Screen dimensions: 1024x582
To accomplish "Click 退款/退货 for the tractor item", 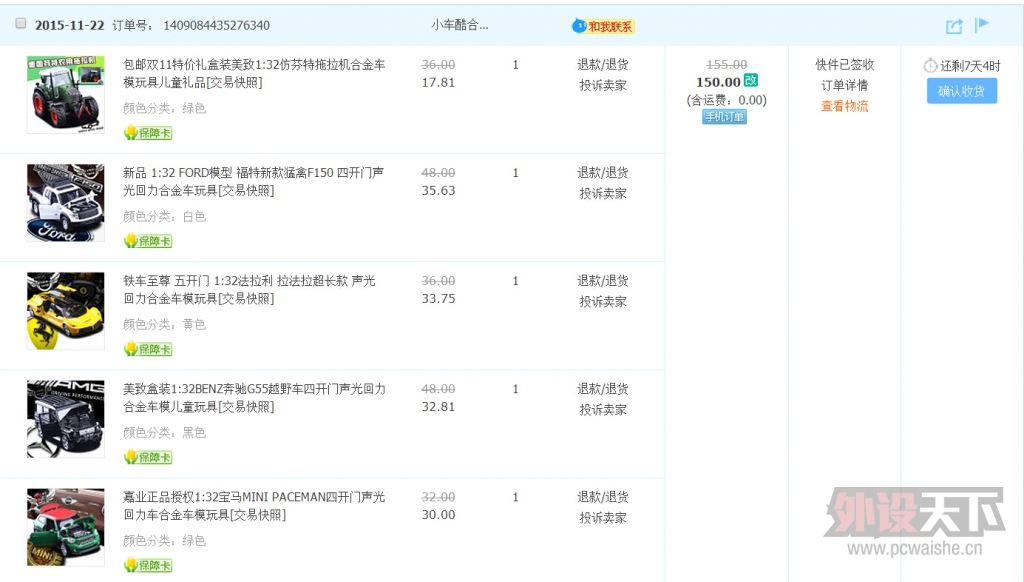I will click(603, 65).
